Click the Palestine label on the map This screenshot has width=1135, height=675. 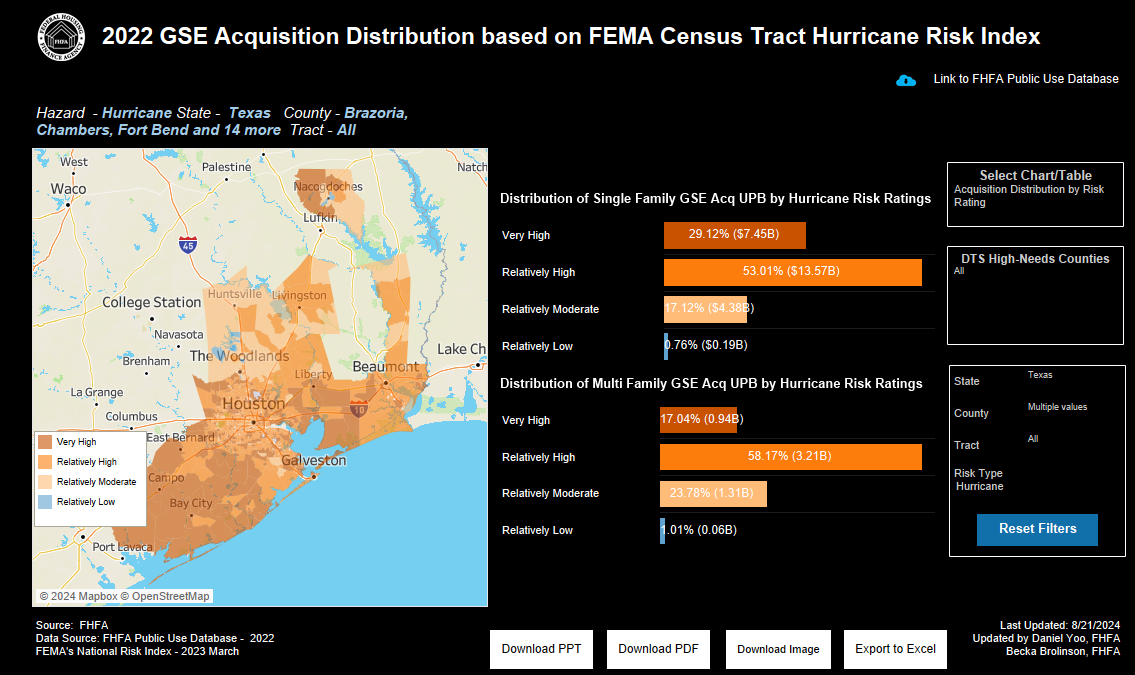(227, 167)
